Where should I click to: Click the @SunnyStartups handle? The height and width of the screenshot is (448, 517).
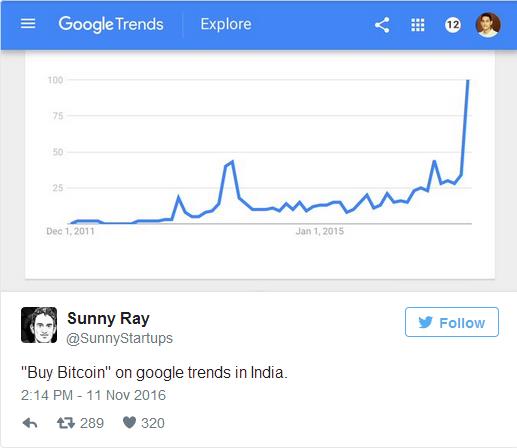click(x=119, y=338)
